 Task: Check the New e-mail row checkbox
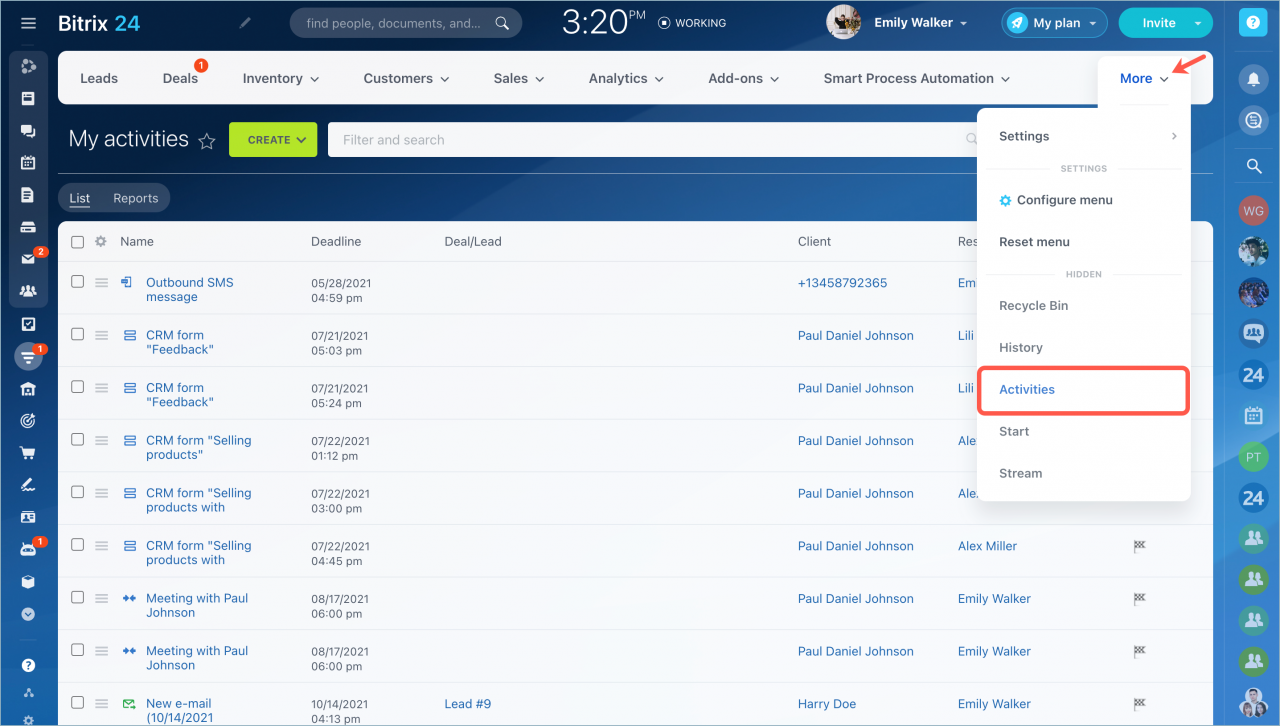point(77,702)
